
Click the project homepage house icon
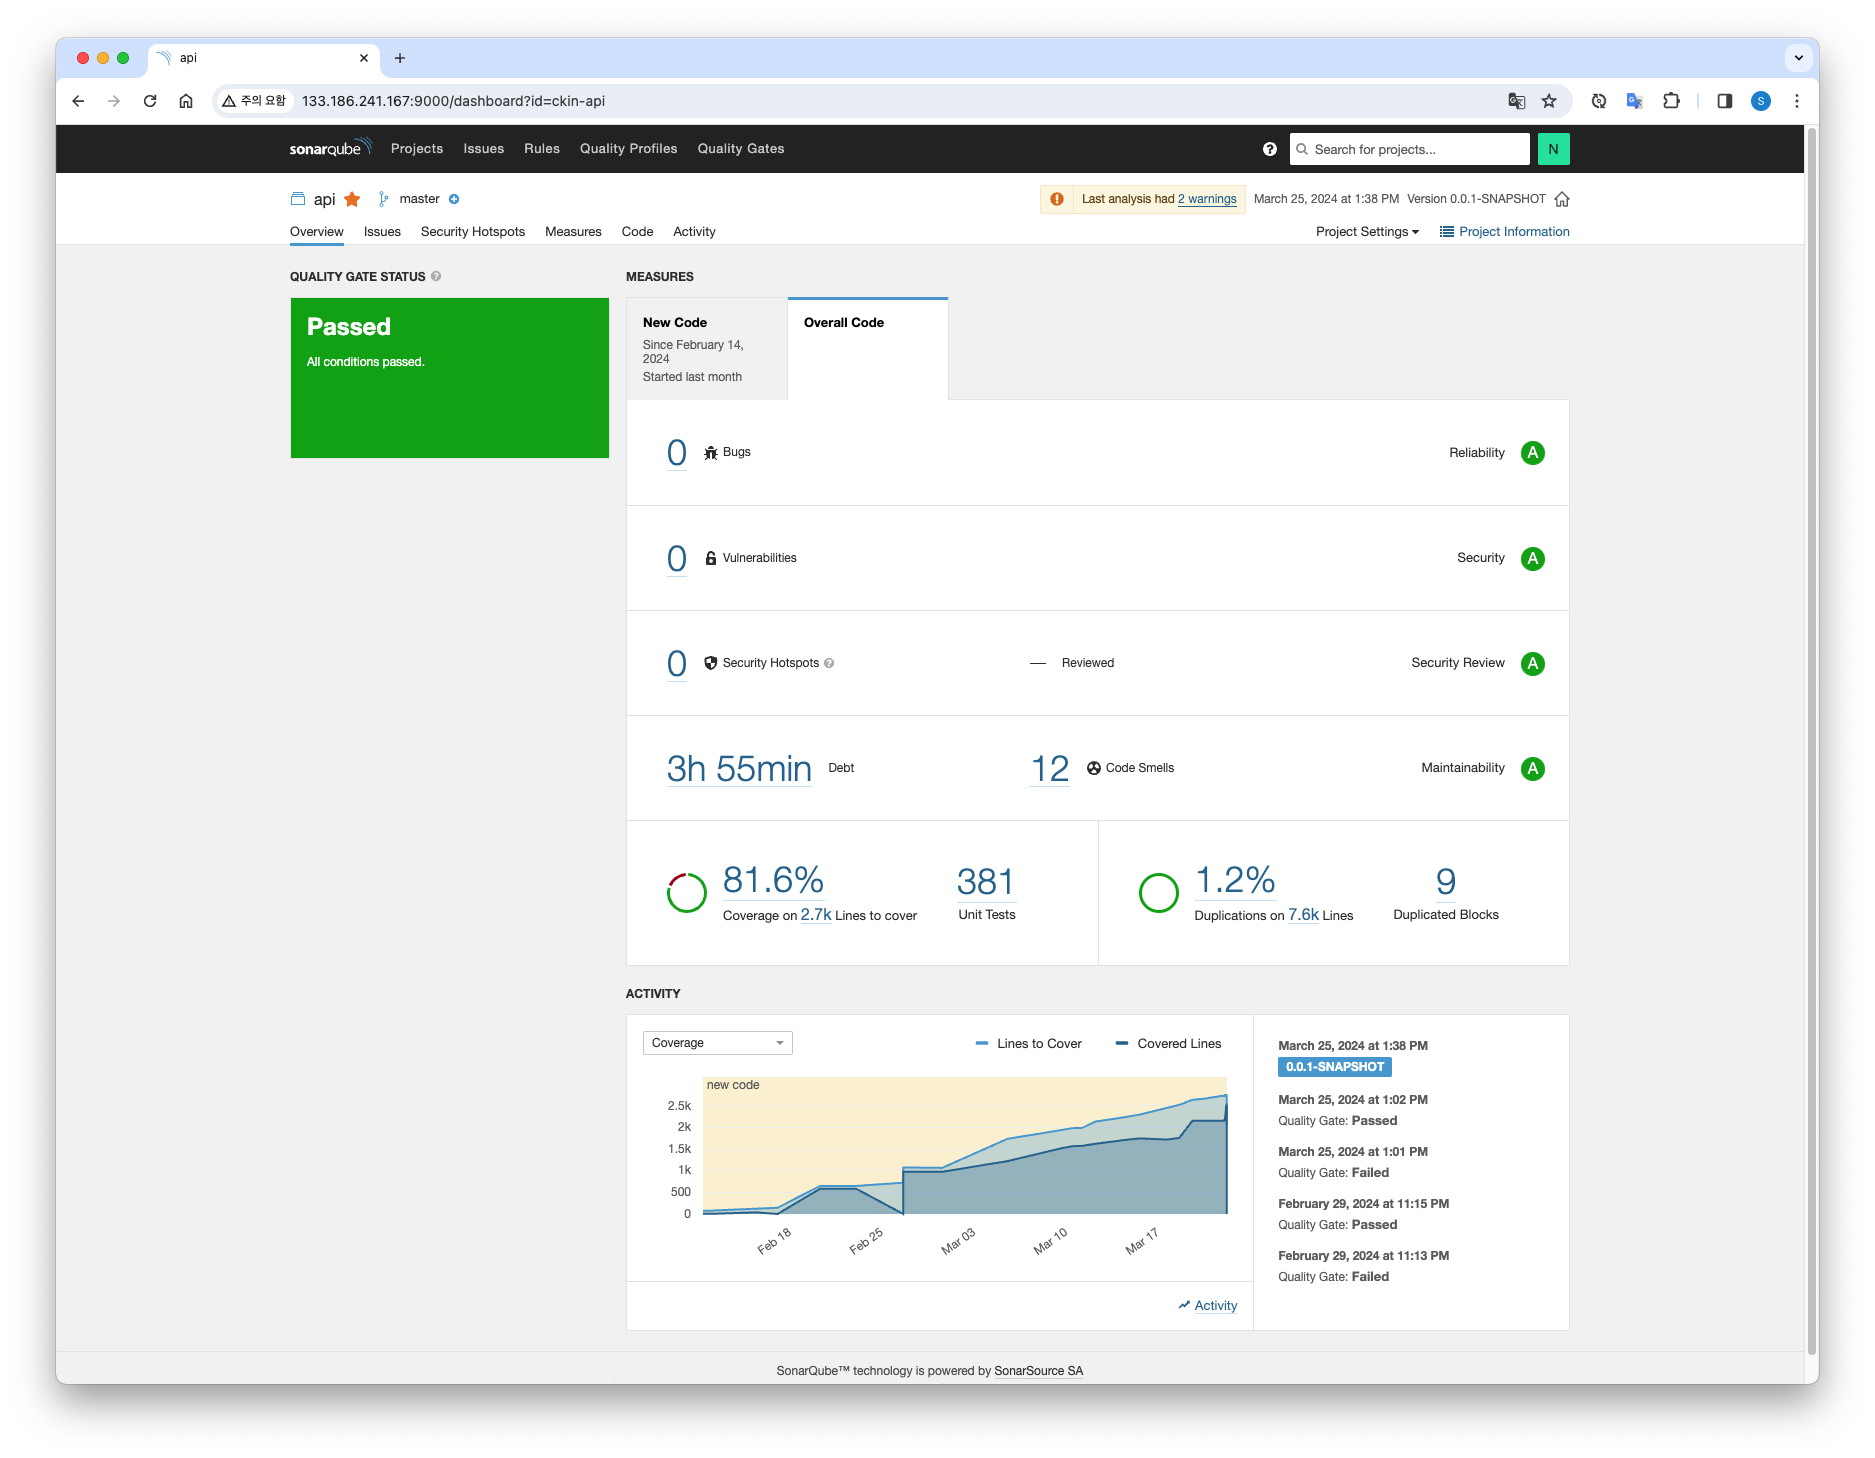[x=1562, y=199]
